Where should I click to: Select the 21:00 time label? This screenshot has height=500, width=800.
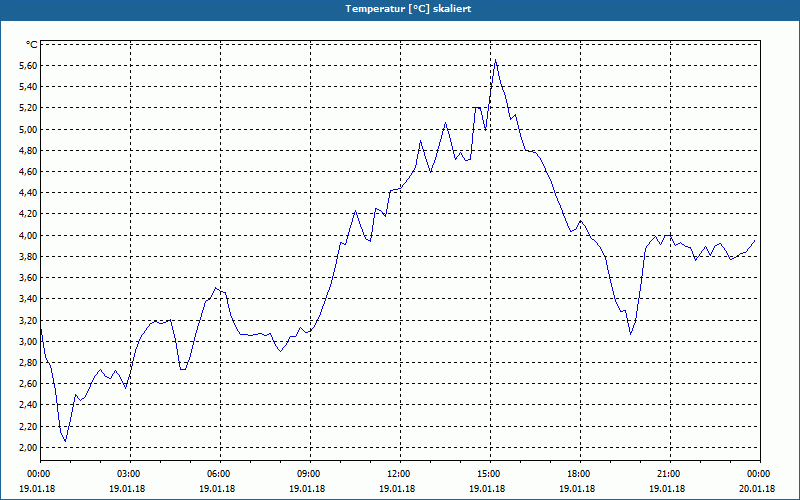pos(670,474)
